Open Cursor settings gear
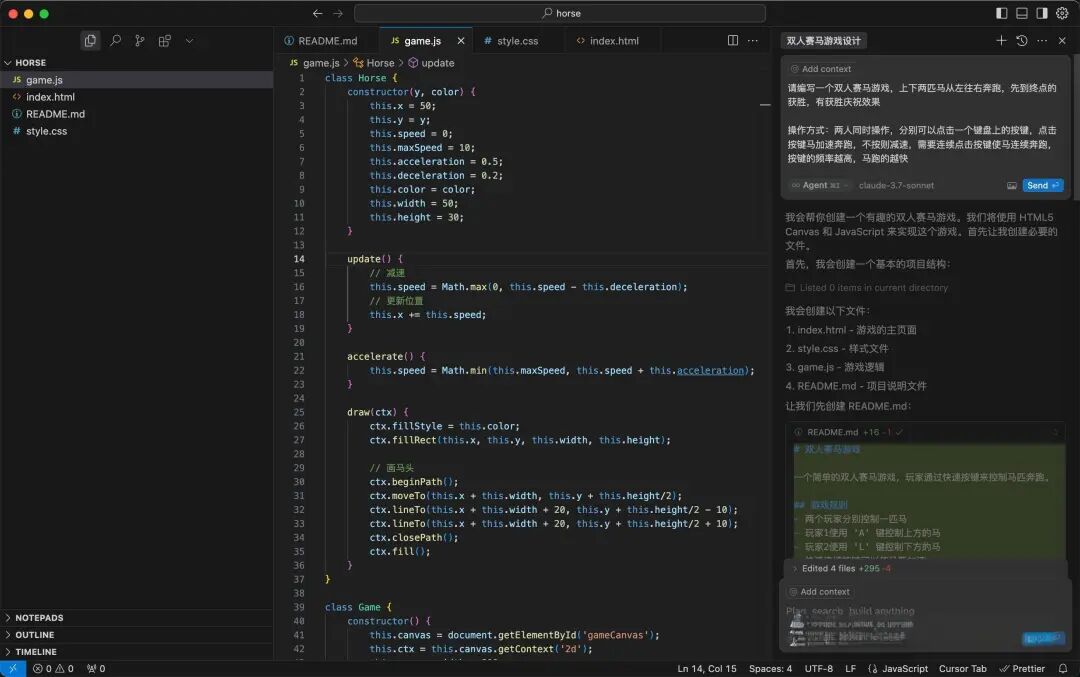 tap(1062, 13)
